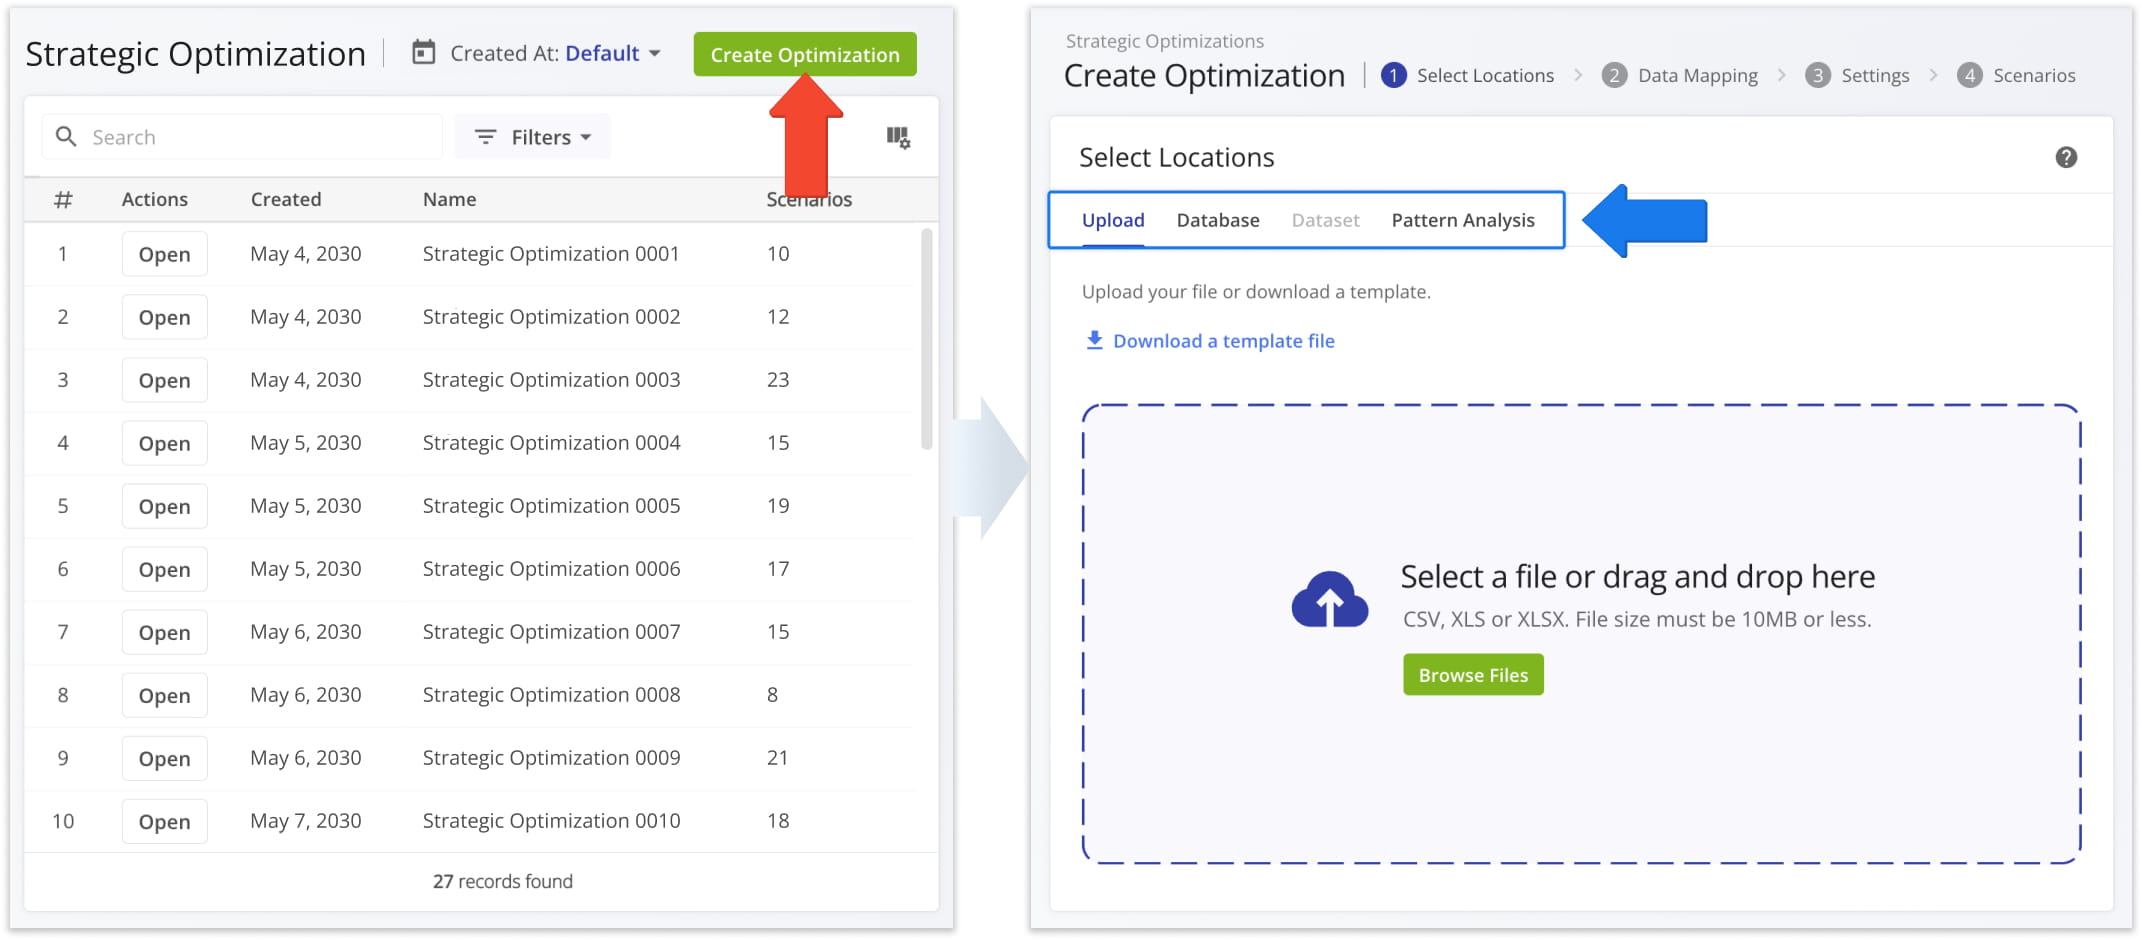Image resolution: width=2142 pixels, height=940 pixels.
Task: Select step 4 Scenarios circle
Action: point(1969,76)
